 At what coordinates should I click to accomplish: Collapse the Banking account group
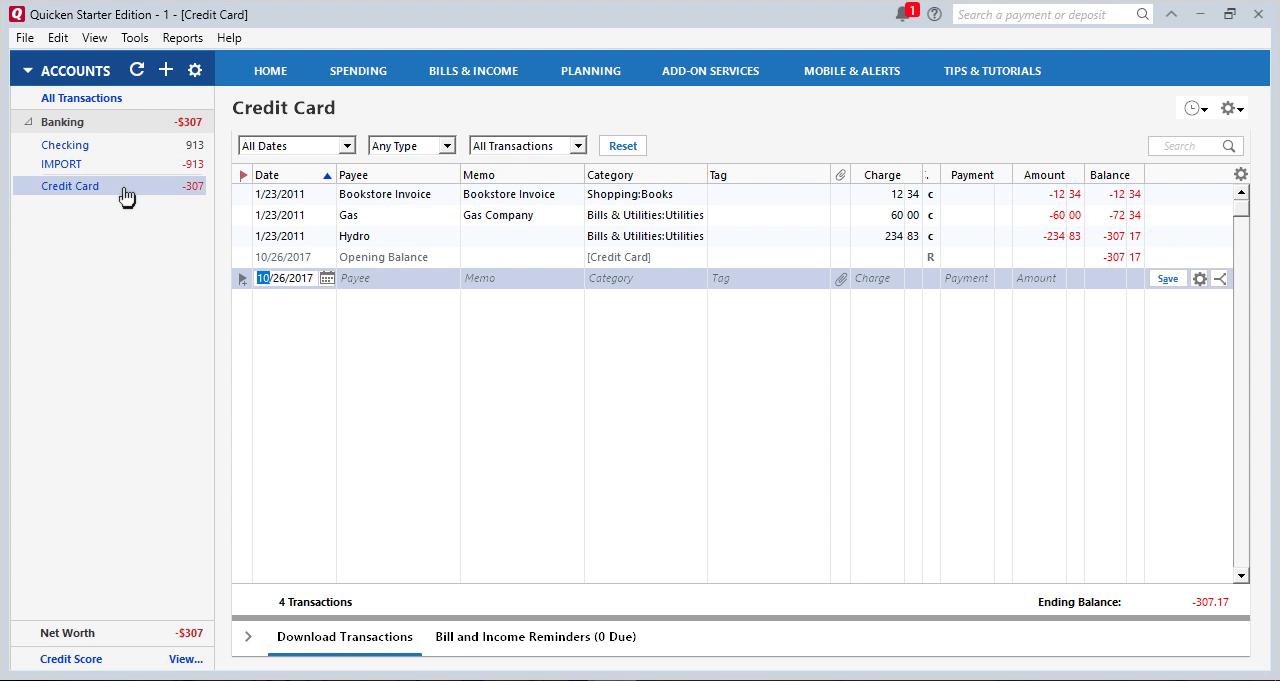click(28, 122)
